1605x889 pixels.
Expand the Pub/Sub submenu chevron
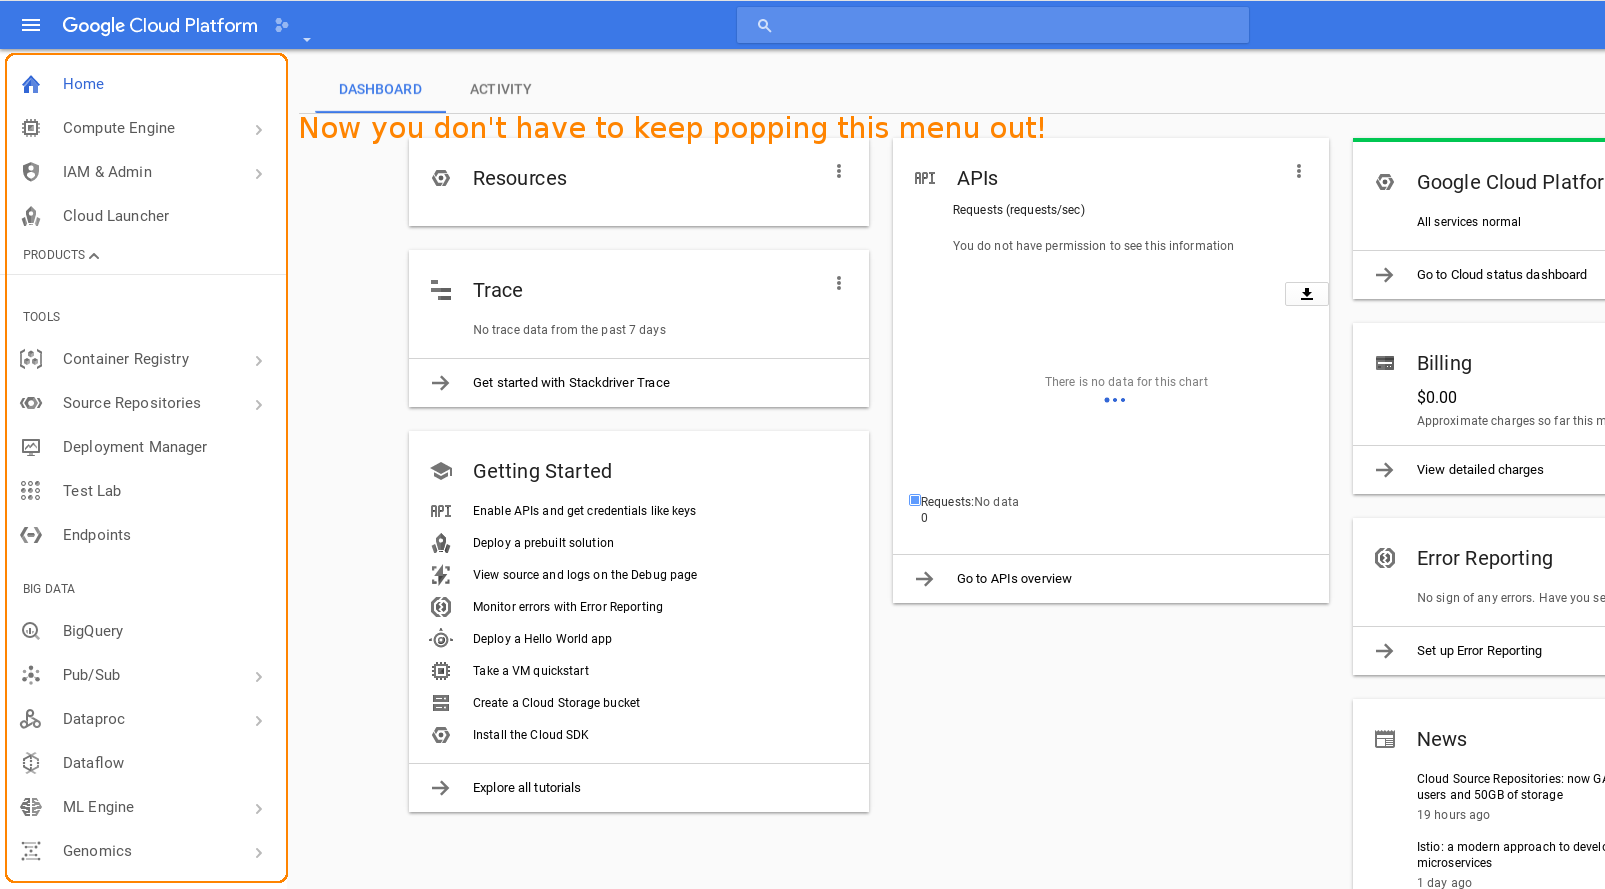pyautogui.click(x=259, y=676)
